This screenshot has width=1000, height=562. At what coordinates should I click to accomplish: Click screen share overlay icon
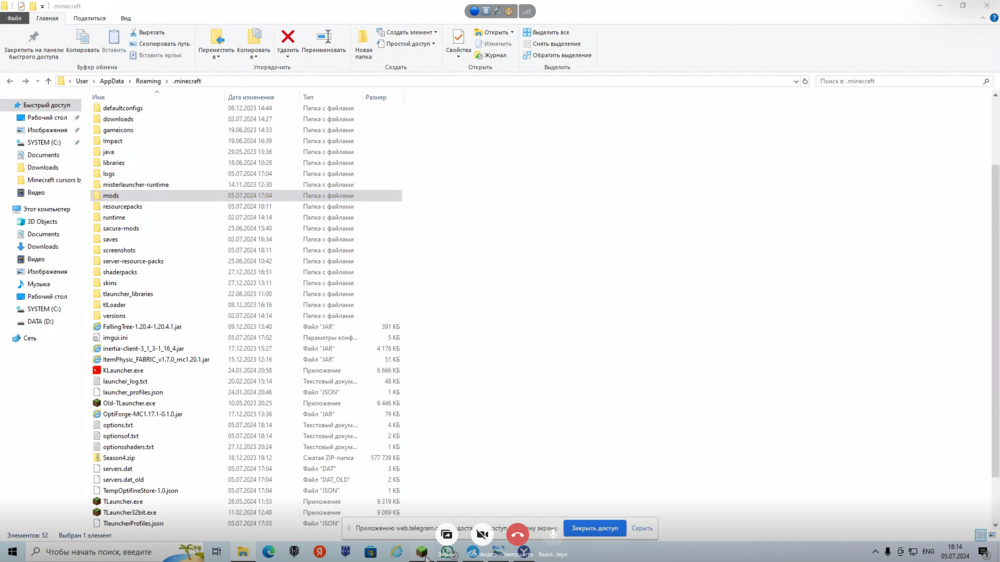click(446, 534)
